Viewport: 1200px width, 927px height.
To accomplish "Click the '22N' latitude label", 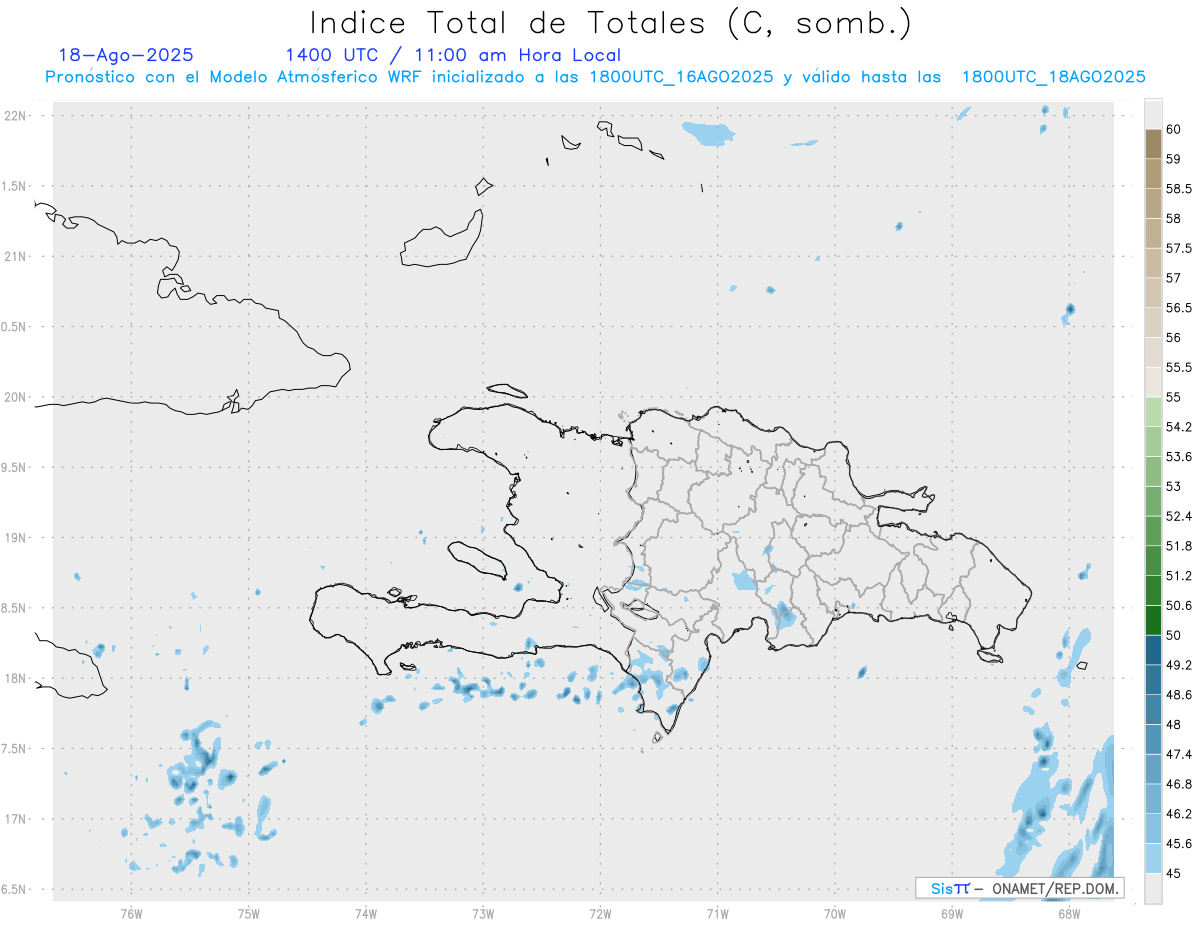I will click(x=16, y=115).
